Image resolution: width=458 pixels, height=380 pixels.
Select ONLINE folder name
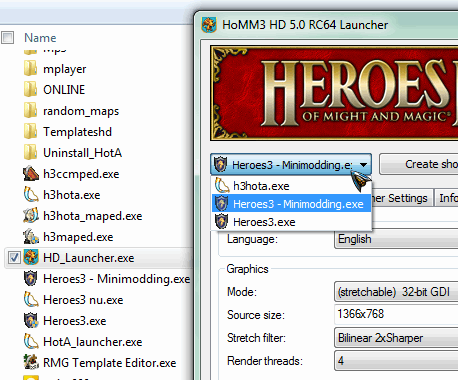(64, 90)
